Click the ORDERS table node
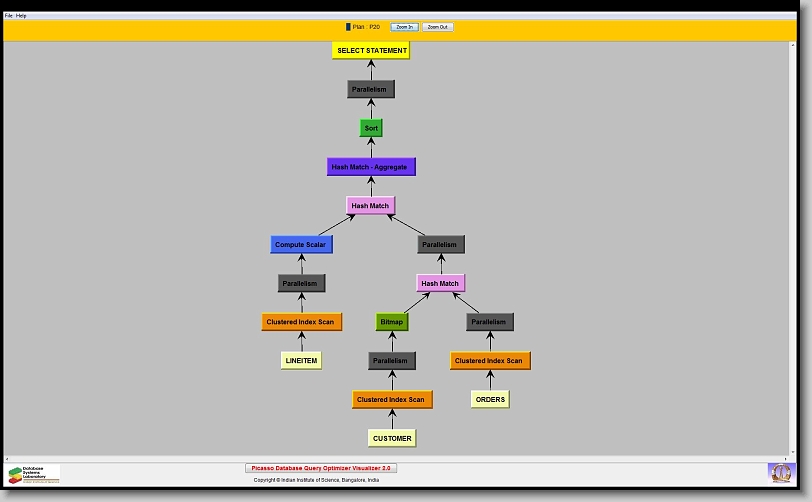The image size is (812, 502). [x=490, y=399]
